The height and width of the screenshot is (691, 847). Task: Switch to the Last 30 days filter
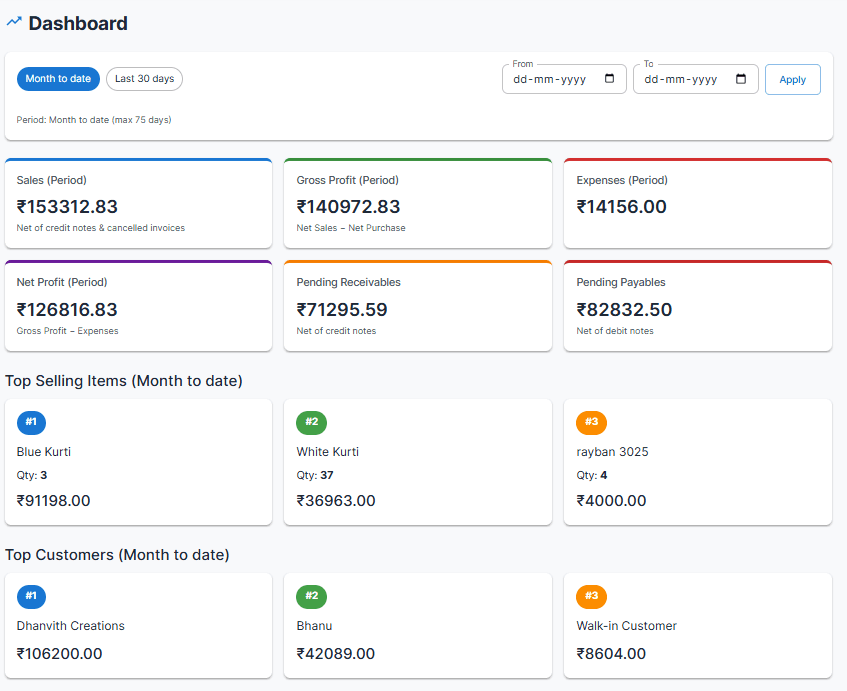(143, 78)
